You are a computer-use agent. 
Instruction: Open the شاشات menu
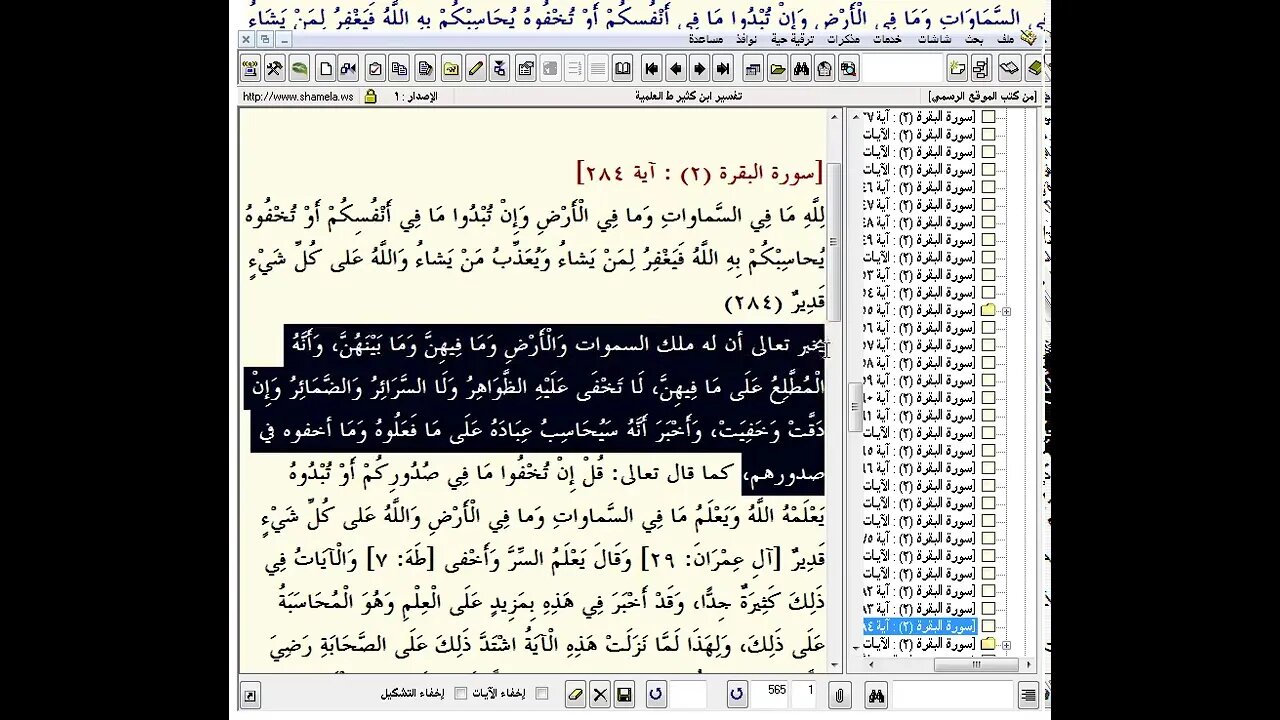934,39
